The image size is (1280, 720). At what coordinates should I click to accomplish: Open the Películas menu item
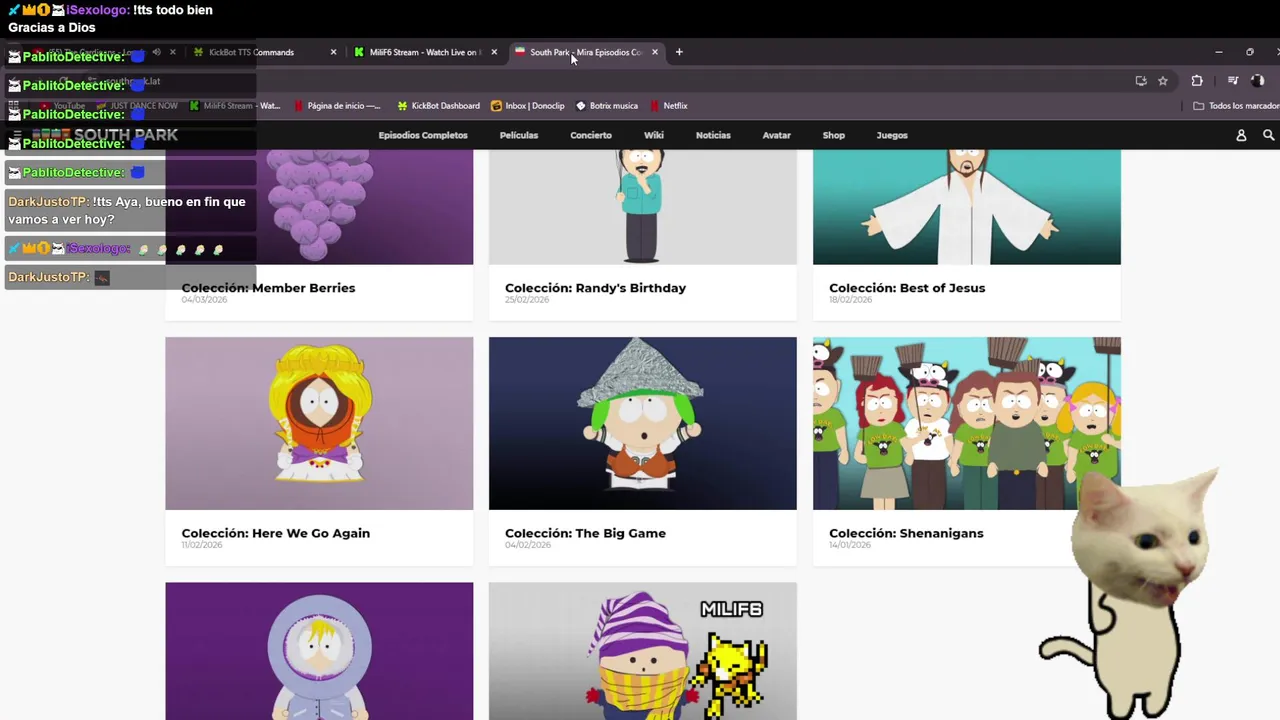[x=519, y=135]
